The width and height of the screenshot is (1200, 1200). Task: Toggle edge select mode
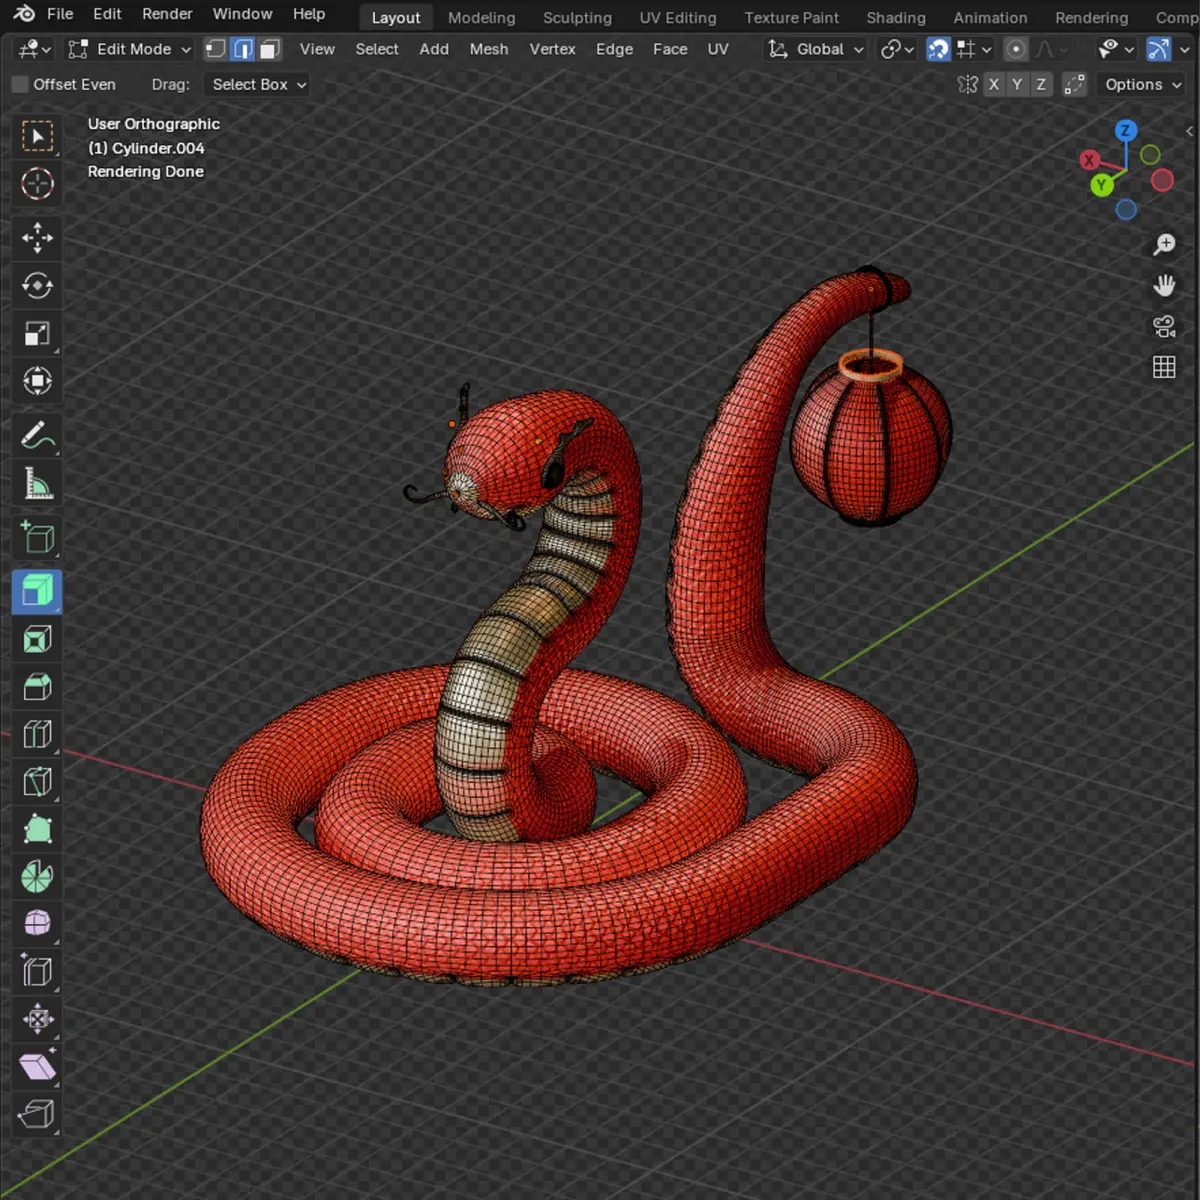click(x=243, y=49)
